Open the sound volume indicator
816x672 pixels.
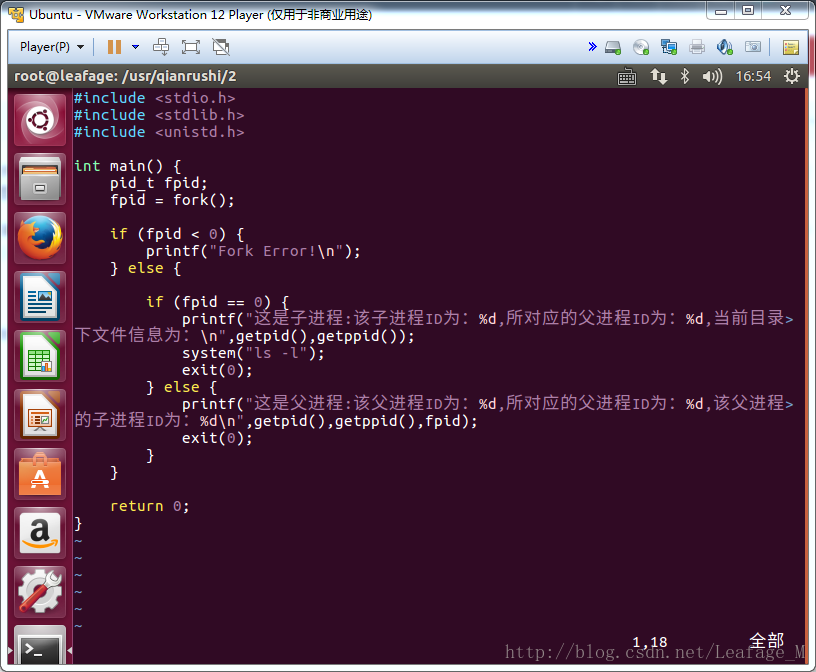click(x=712, y=77)
